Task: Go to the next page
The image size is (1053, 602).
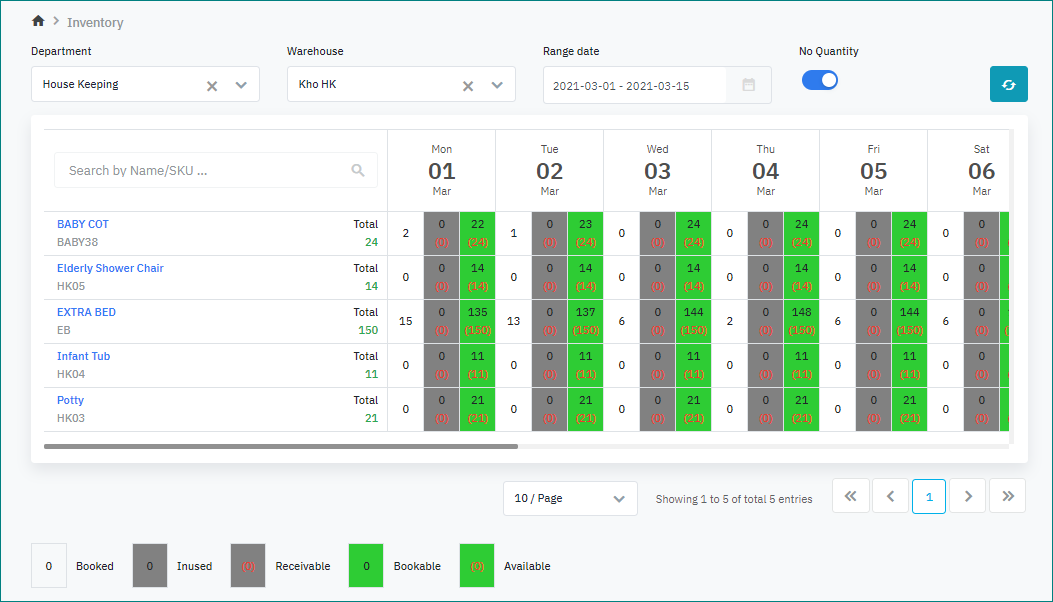Action: (x=968, y=497)
